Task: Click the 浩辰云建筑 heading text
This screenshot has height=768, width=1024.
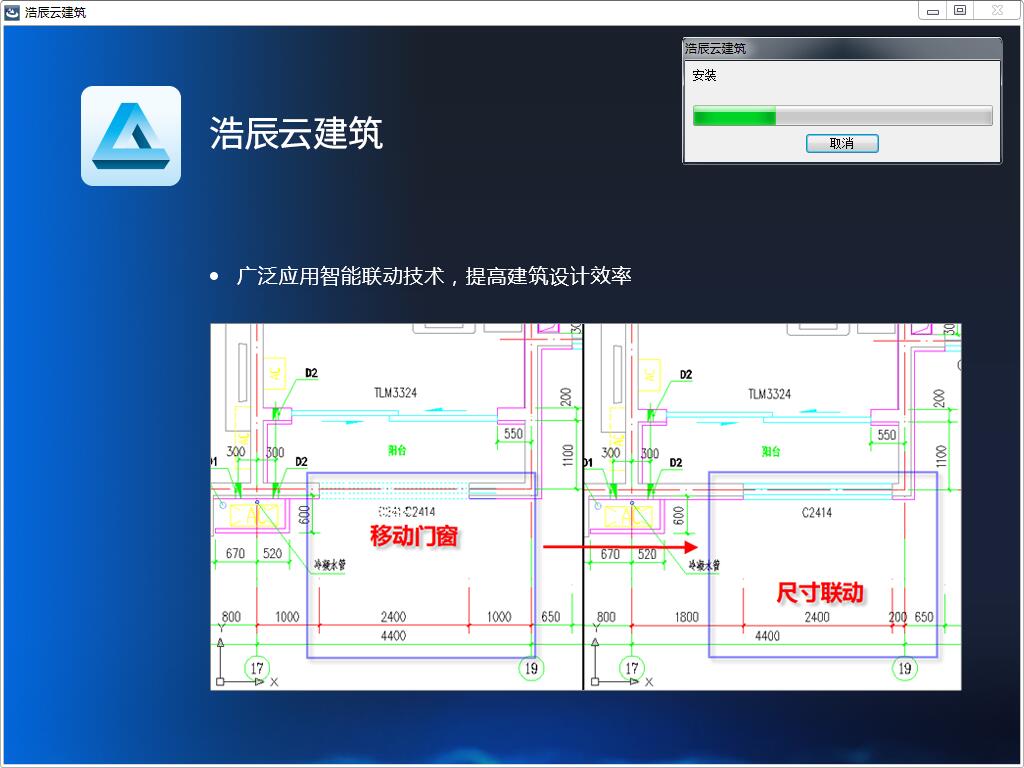Action: pos(296,133)
